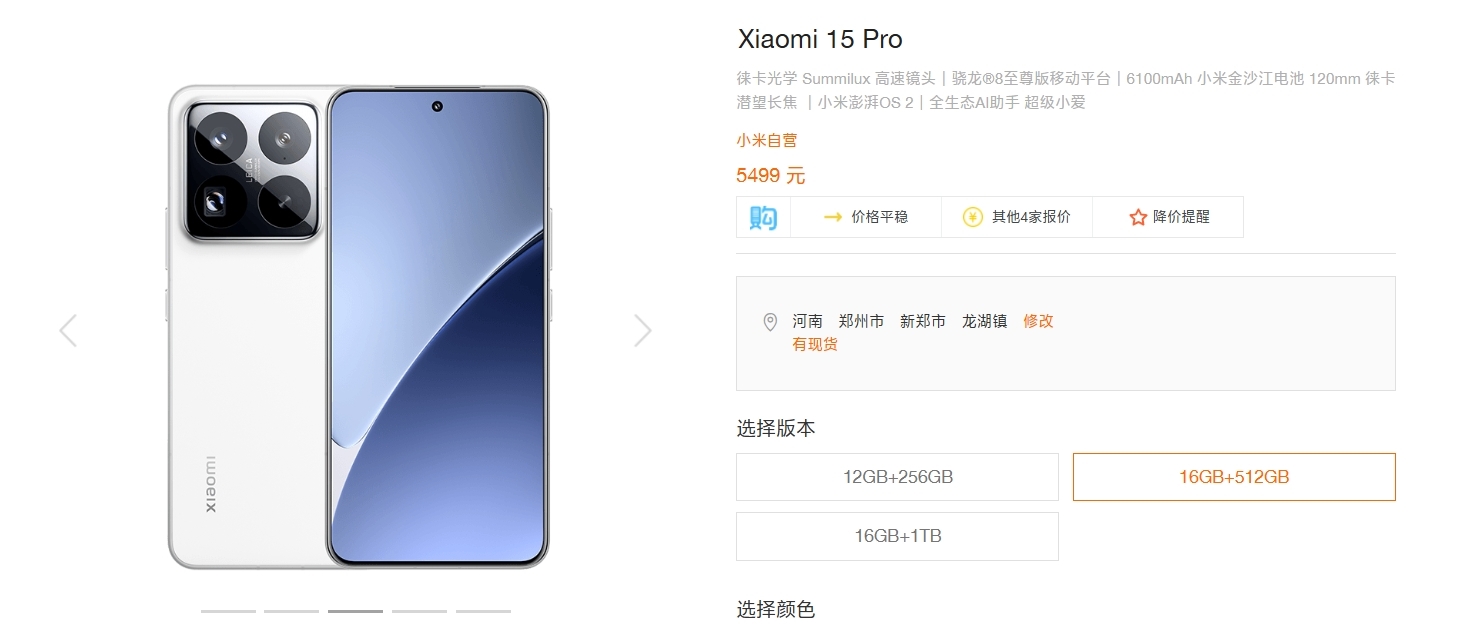
Task: Select the active third image indicator
Action: [355, 611]
